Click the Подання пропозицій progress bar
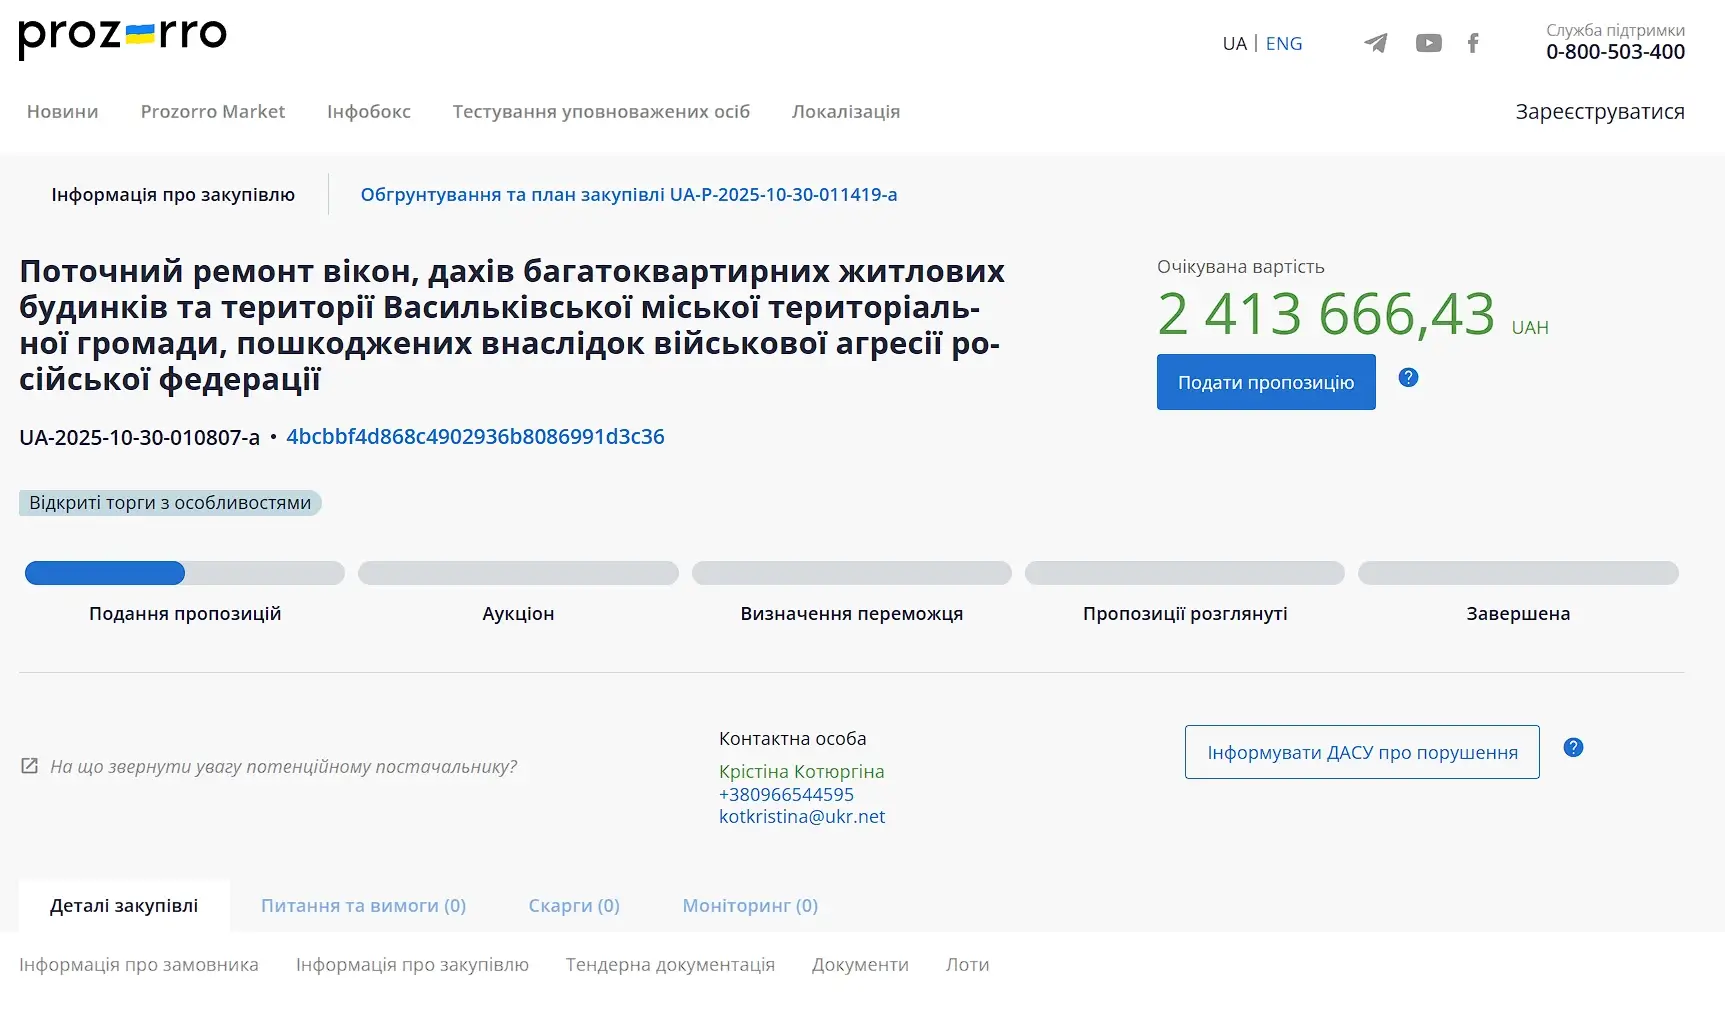Viewport: 1725px width, 1016px height. (185, 573)
